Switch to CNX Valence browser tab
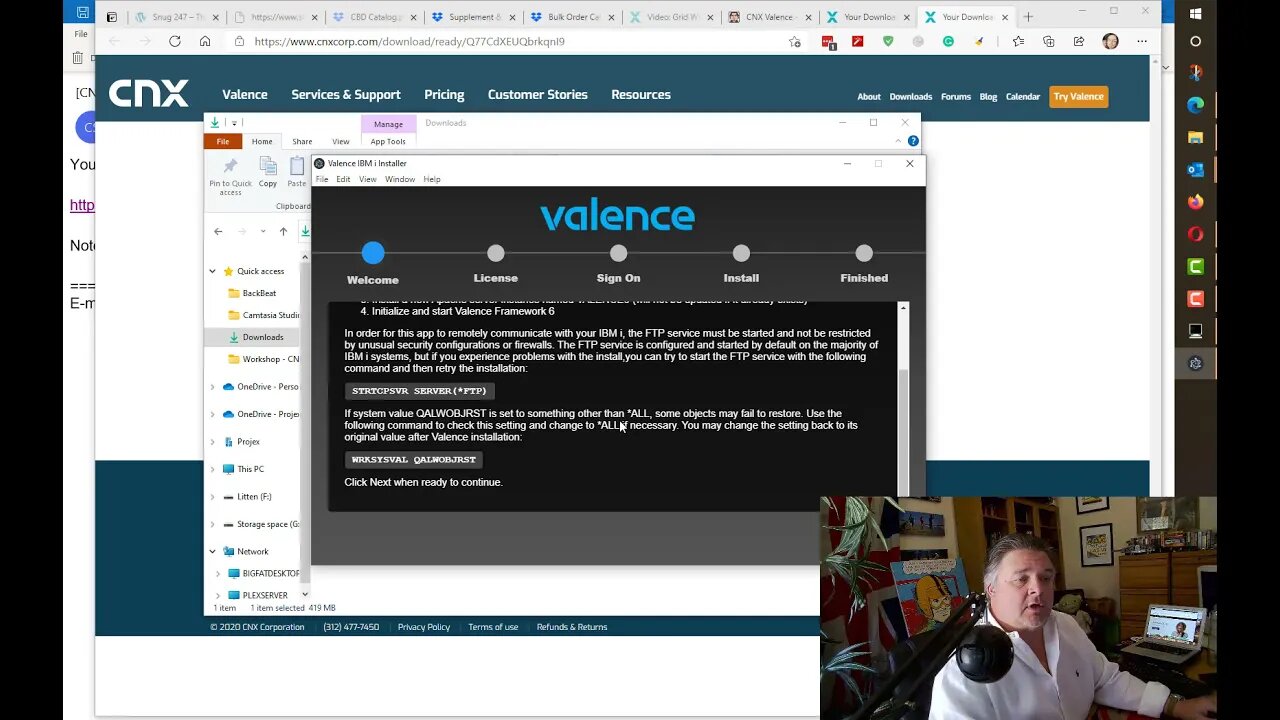 click(x=768, y=17)
